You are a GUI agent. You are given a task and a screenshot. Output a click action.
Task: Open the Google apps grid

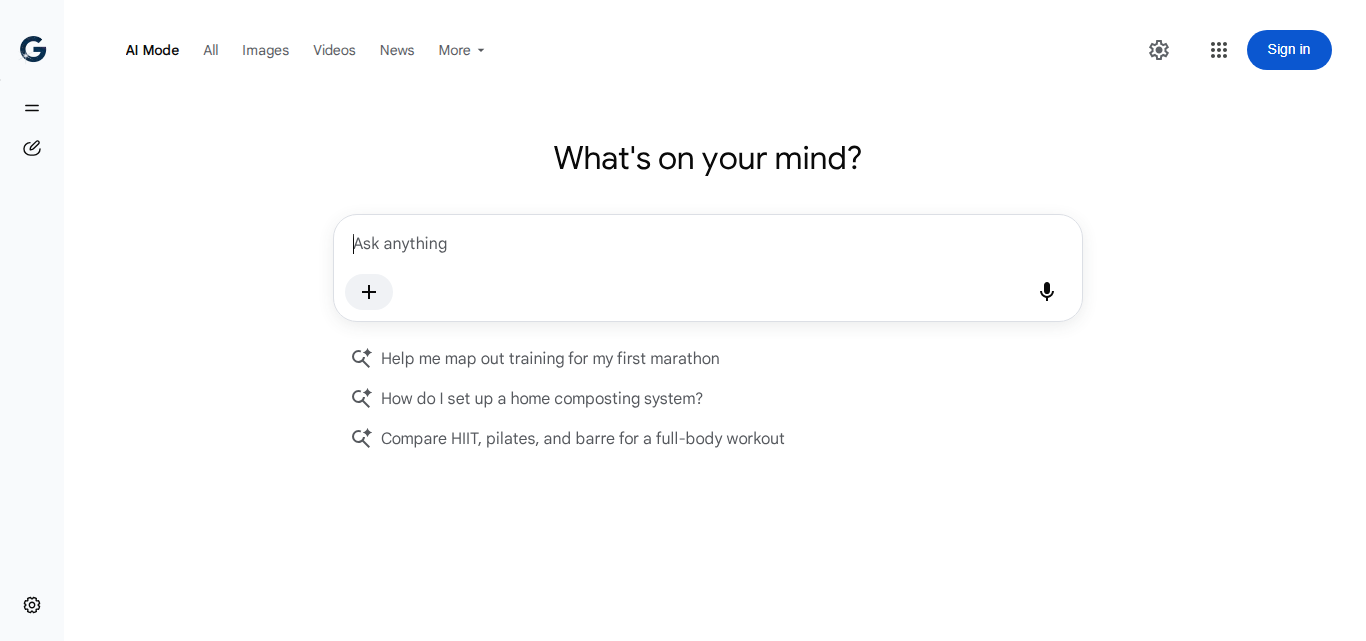tap(1218, 50)
